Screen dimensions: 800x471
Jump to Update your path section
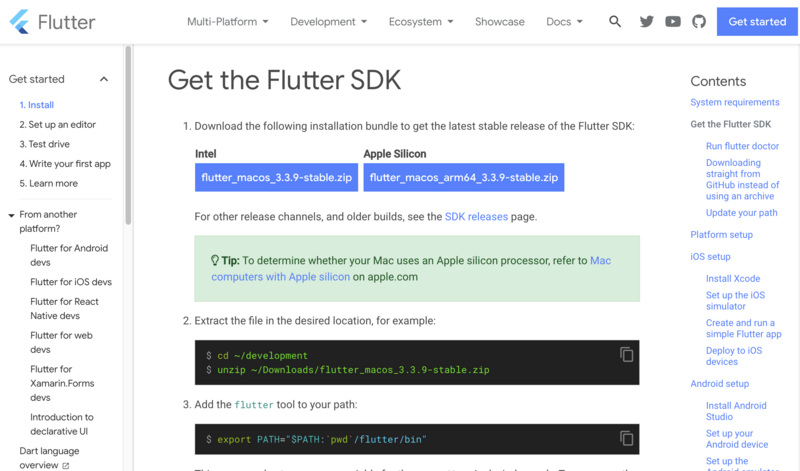click(741, 213)
